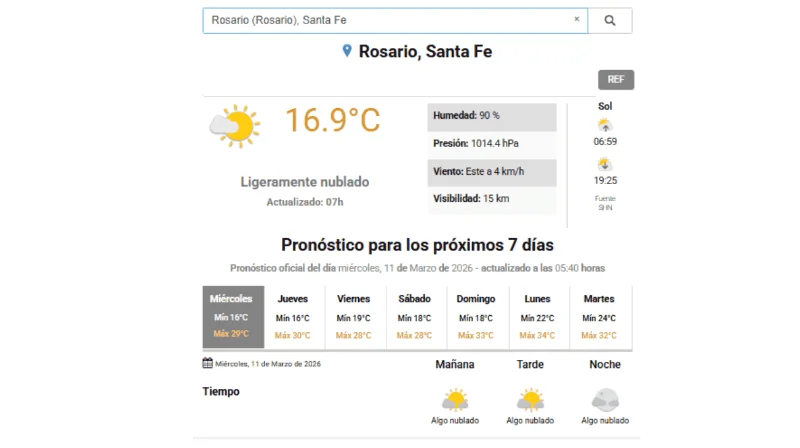Click the Sol label
The image size is (800, 448).
click(x=605, y=106)
